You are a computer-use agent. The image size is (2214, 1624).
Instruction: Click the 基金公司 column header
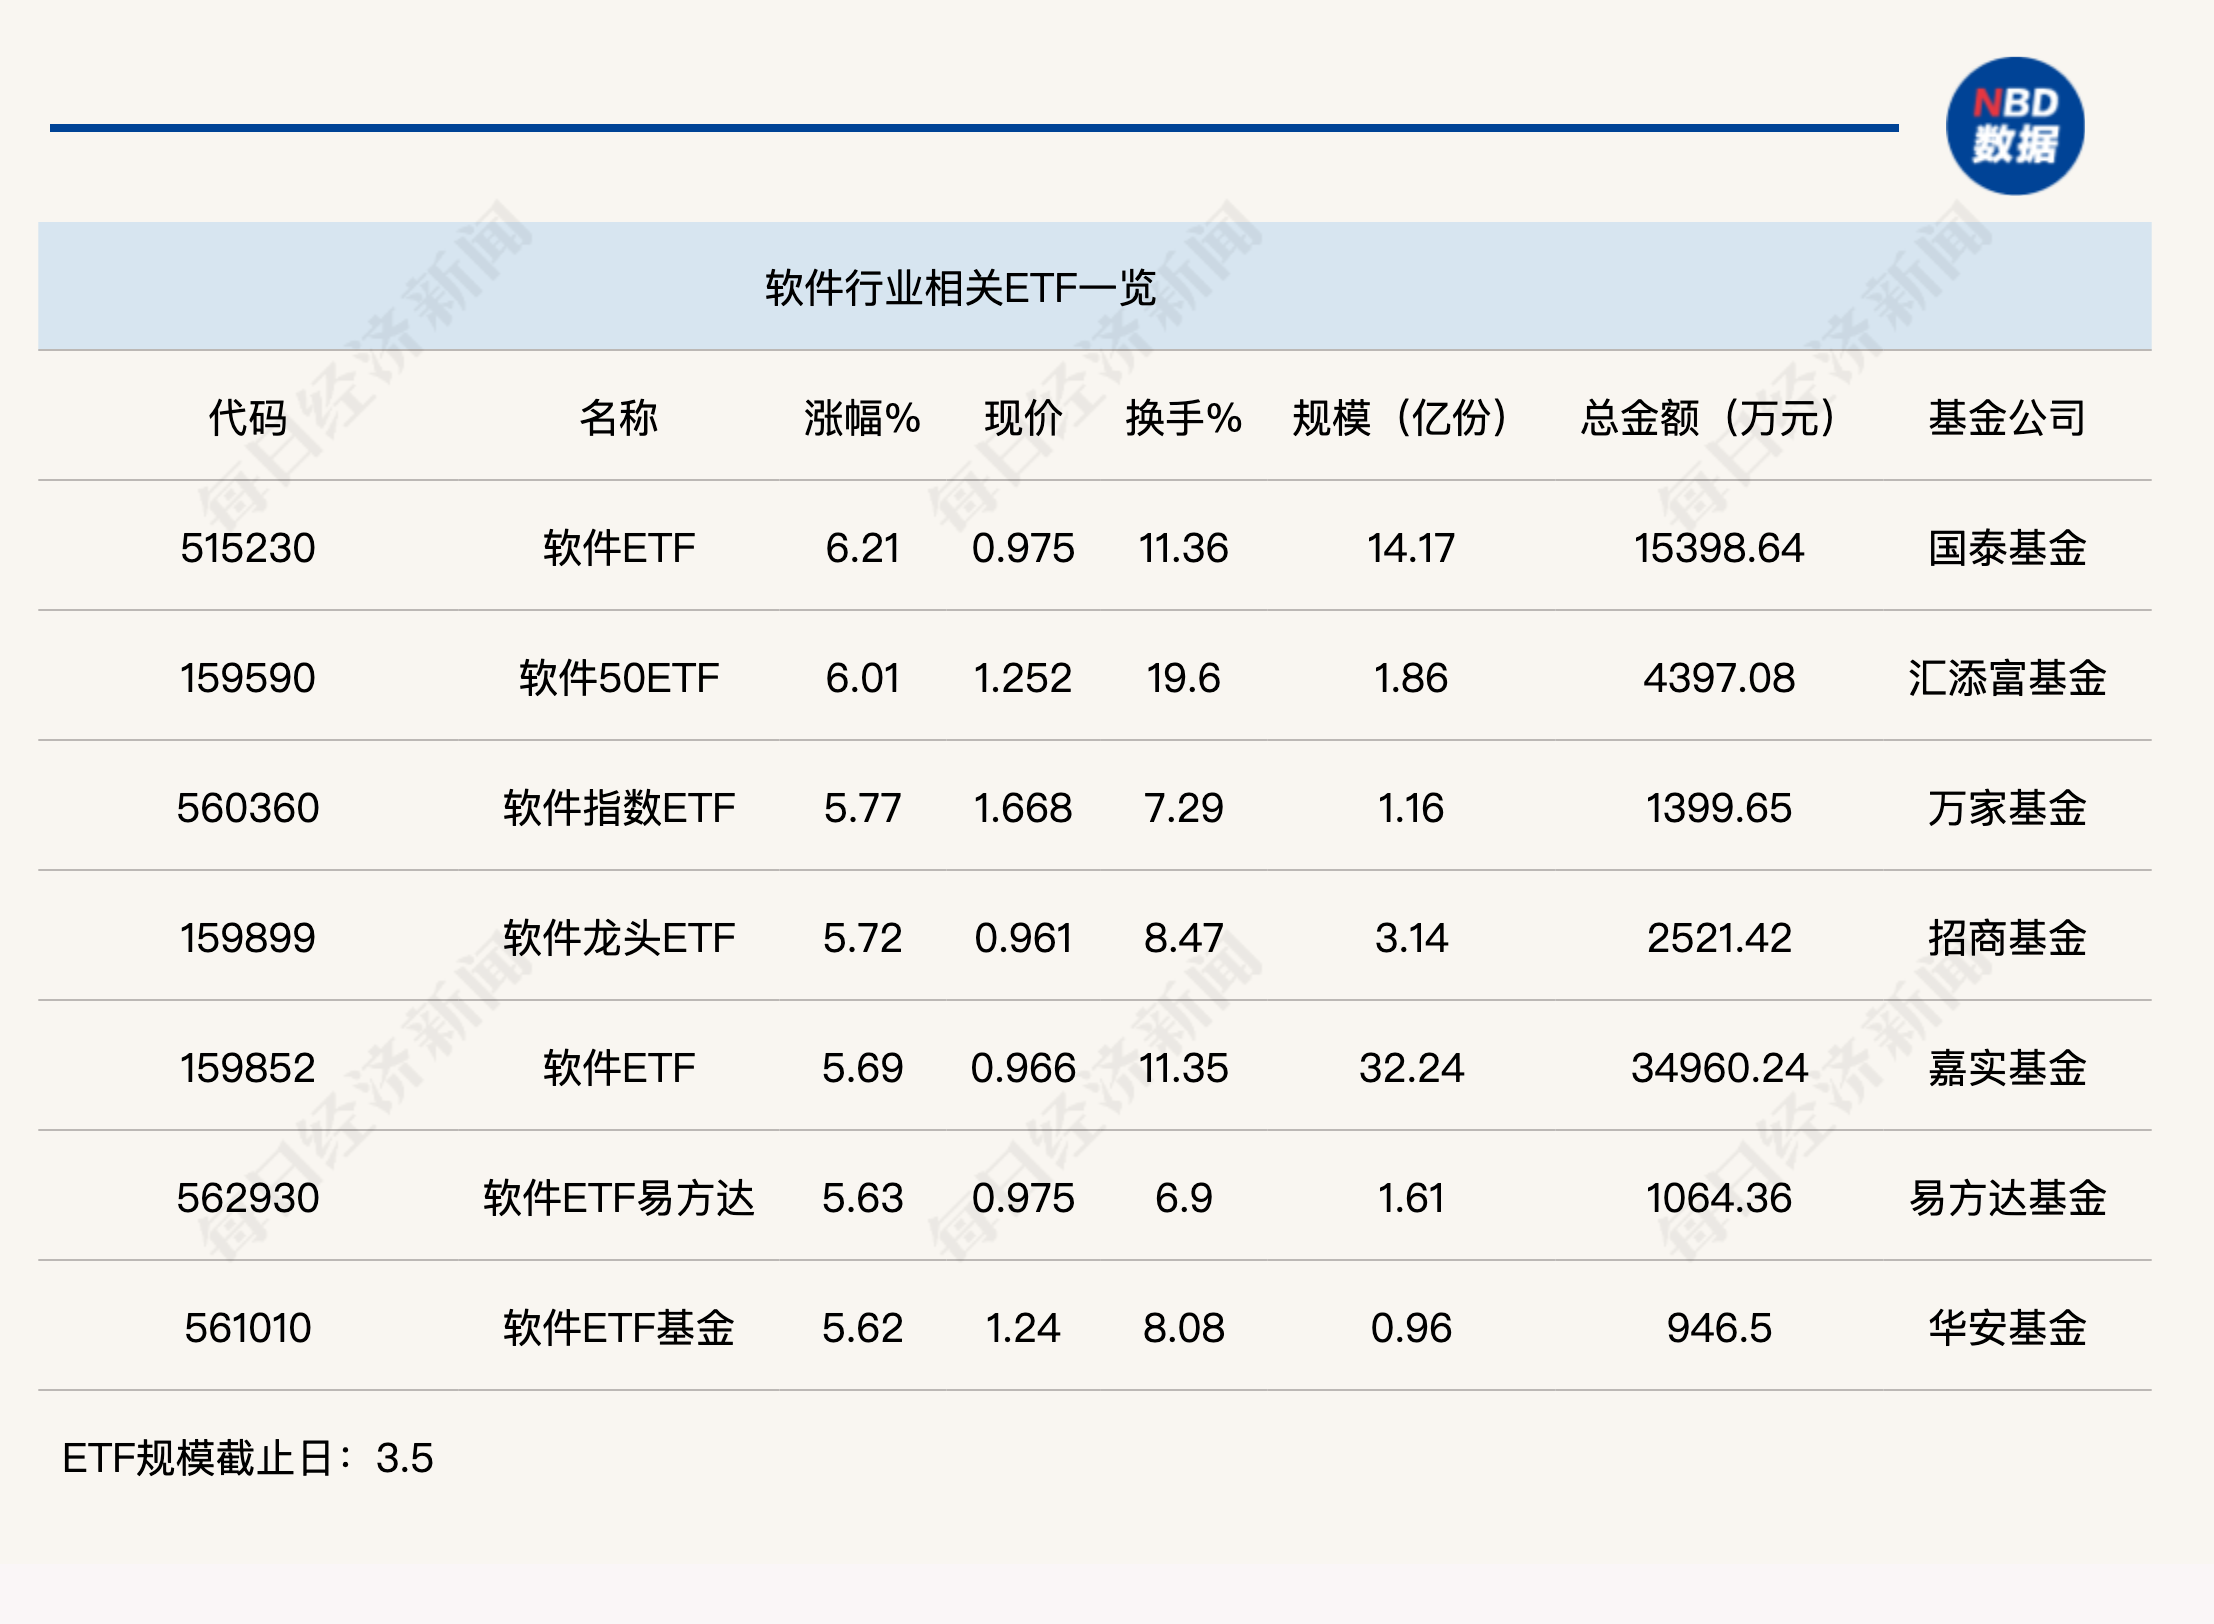(x=2006, y=417)
